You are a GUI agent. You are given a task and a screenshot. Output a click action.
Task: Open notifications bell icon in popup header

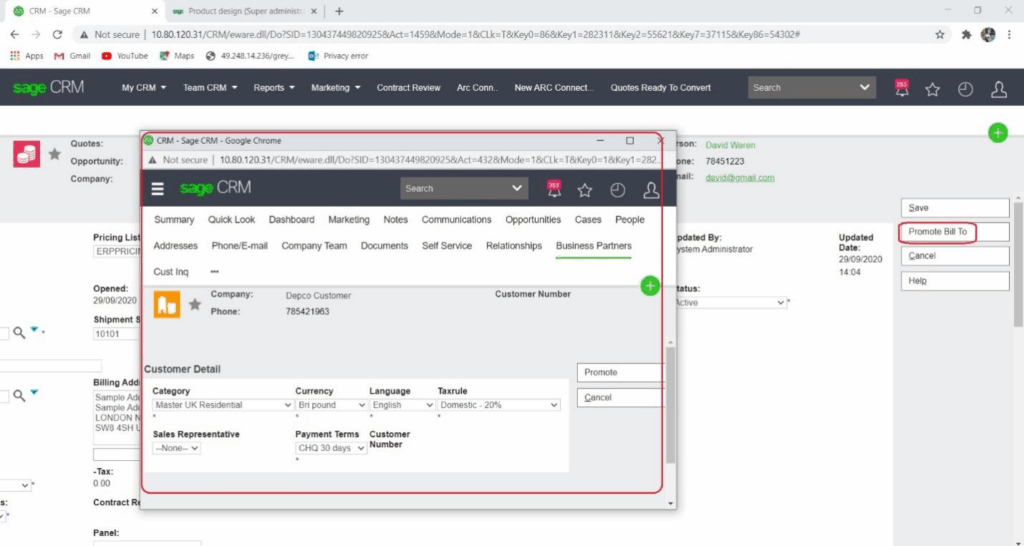(553, 189)
